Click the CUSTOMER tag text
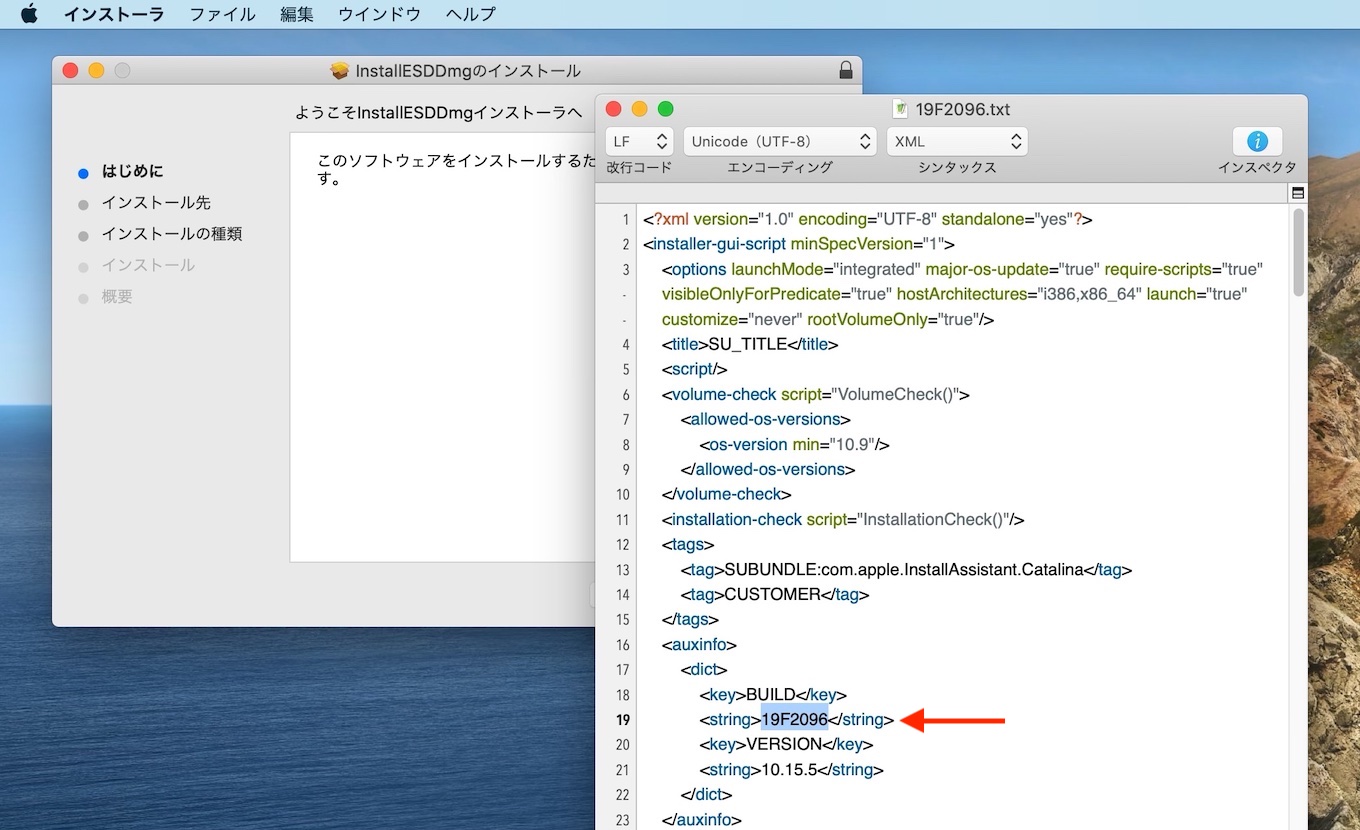 point(773,595)
